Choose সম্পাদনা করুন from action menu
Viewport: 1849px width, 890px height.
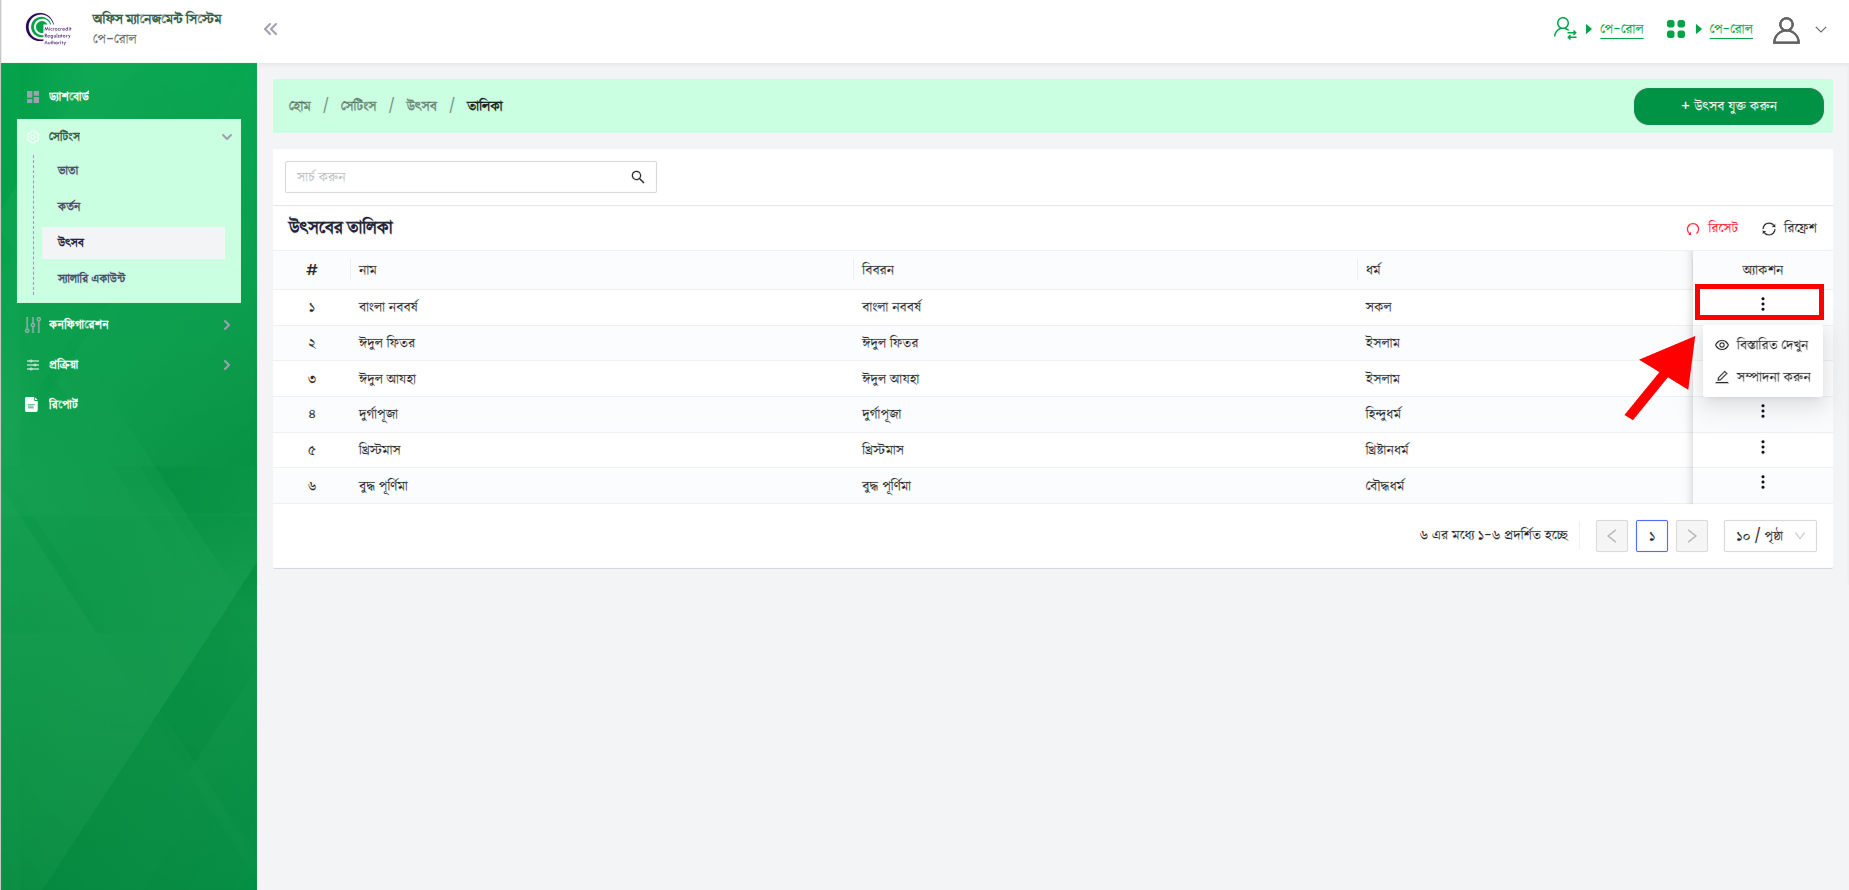(1762, 377)
